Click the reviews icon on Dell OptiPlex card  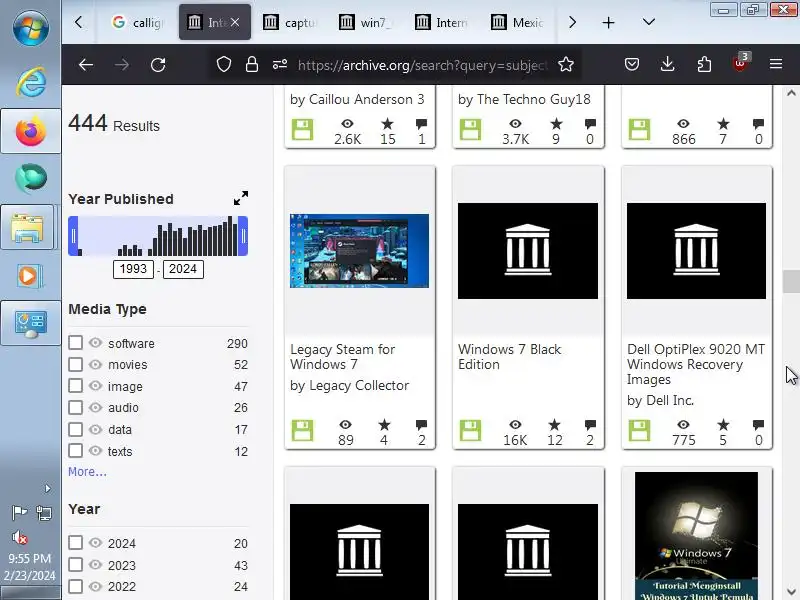tap(758, 424)
